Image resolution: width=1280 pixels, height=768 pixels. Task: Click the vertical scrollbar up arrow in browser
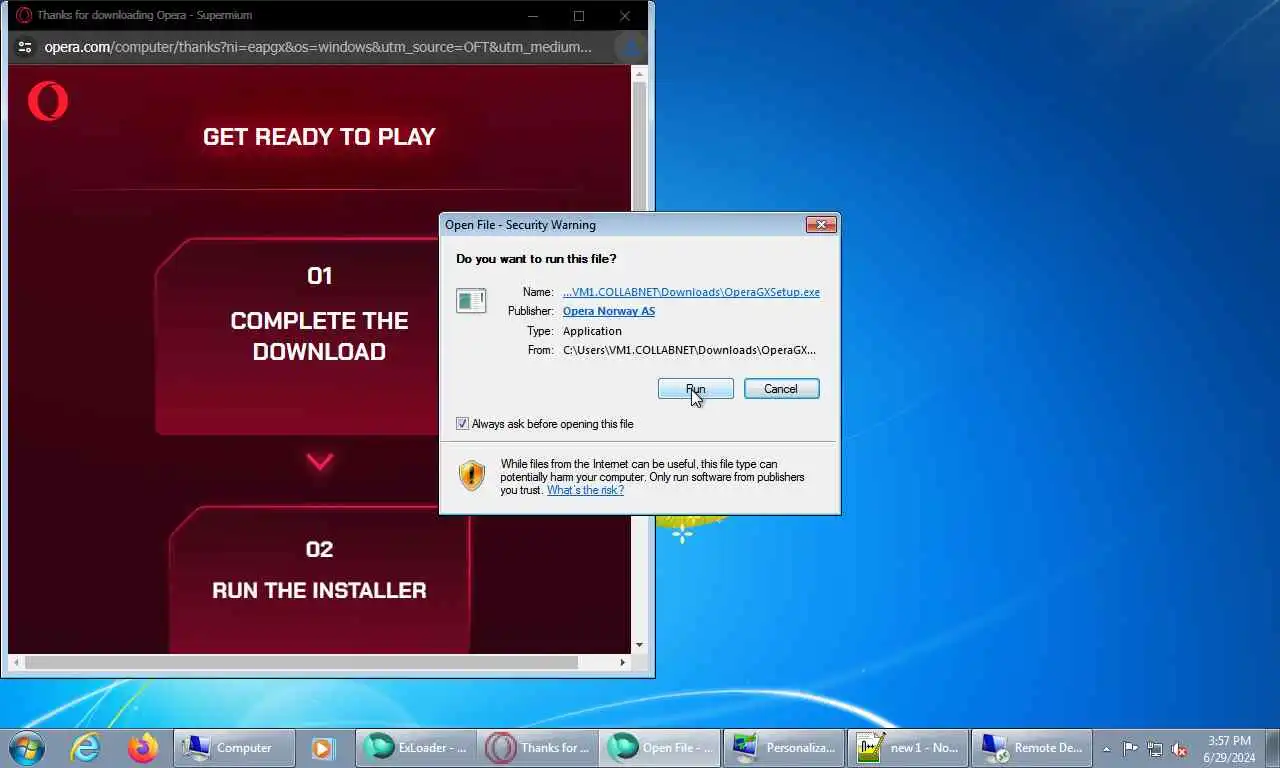(x=639, y=73)
